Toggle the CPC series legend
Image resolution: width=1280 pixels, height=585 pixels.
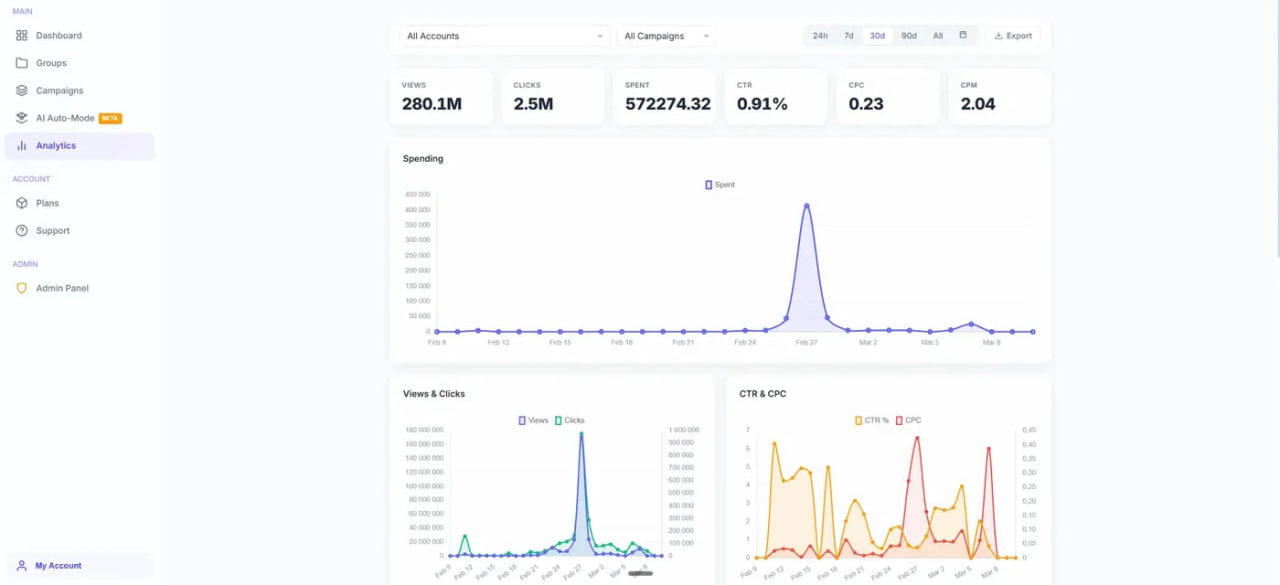pyautogui.click(x=909, y=421)
